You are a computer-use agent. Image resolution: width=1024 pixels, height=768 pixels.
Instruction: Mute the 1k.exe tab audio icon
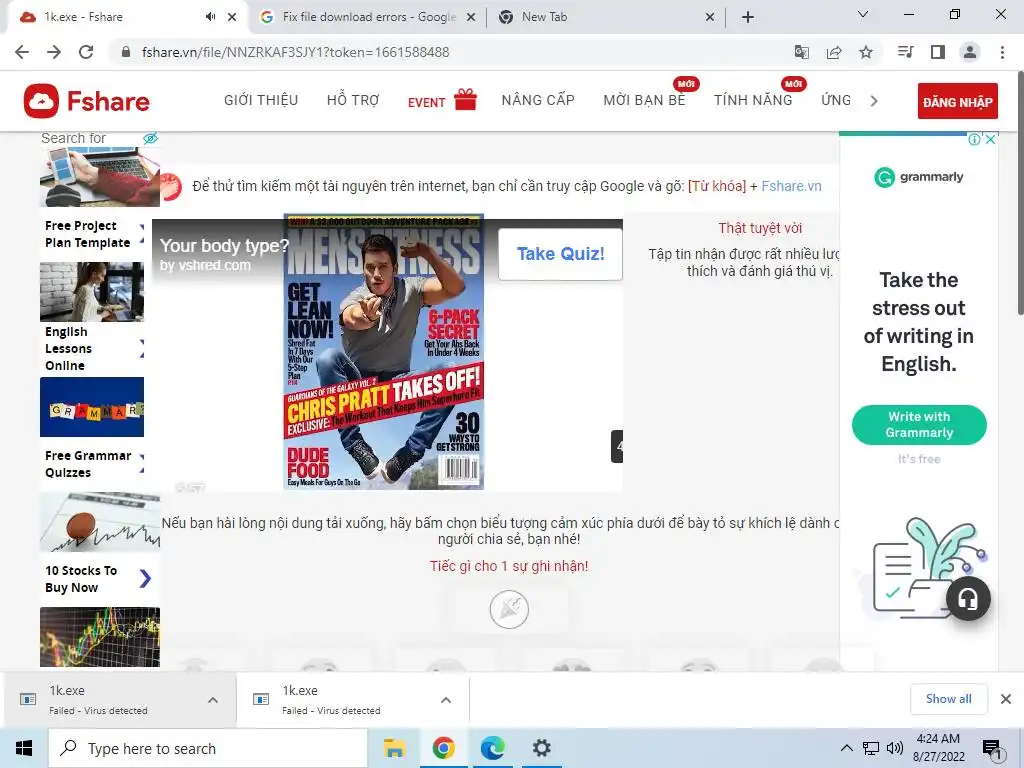(210, 17)
